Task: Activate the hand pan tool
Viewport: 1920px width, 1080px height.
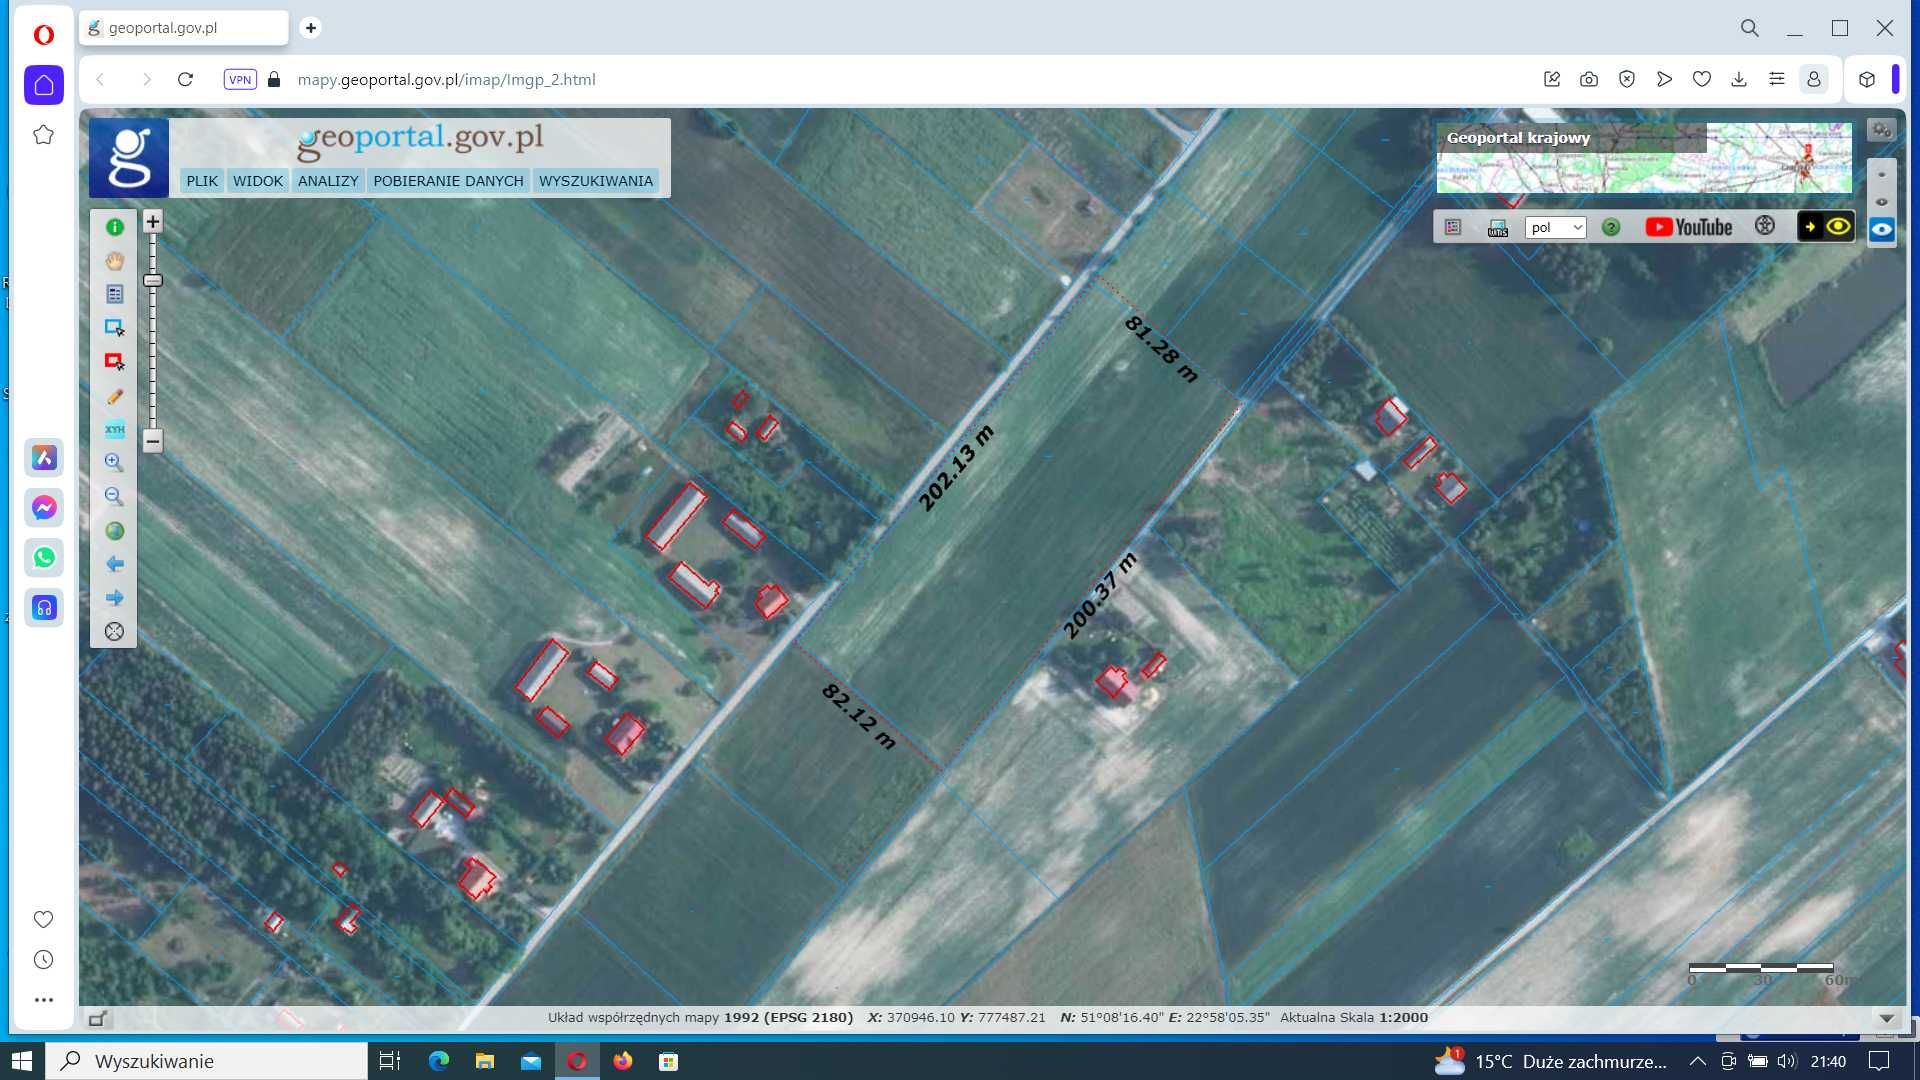Action: [114, 261]
